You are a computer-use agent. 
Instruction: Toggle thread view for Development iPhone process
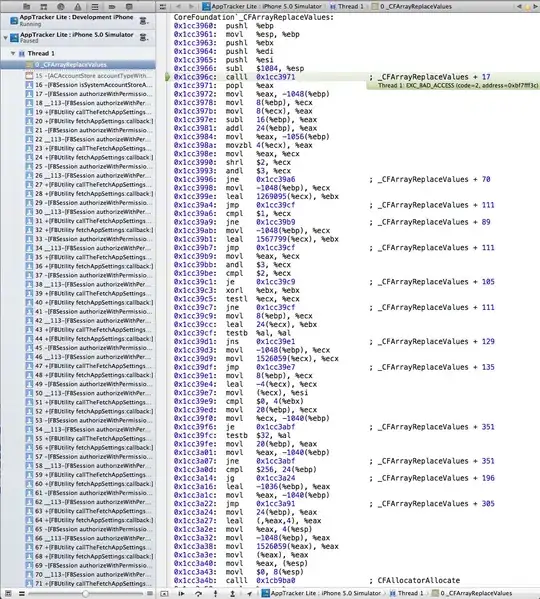(x=143, y=21)
